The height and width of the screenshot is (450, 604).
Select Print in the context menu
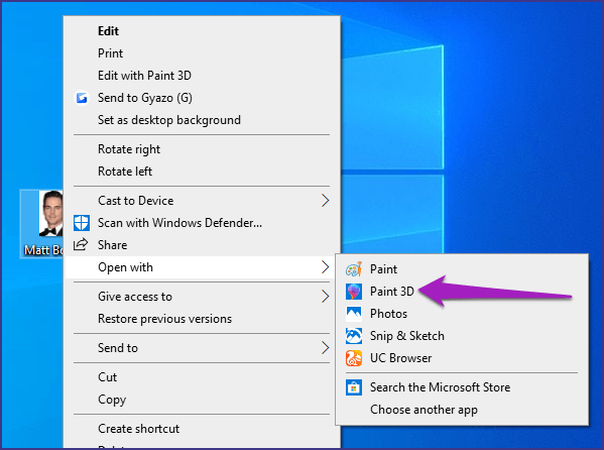tap(202, 53)
